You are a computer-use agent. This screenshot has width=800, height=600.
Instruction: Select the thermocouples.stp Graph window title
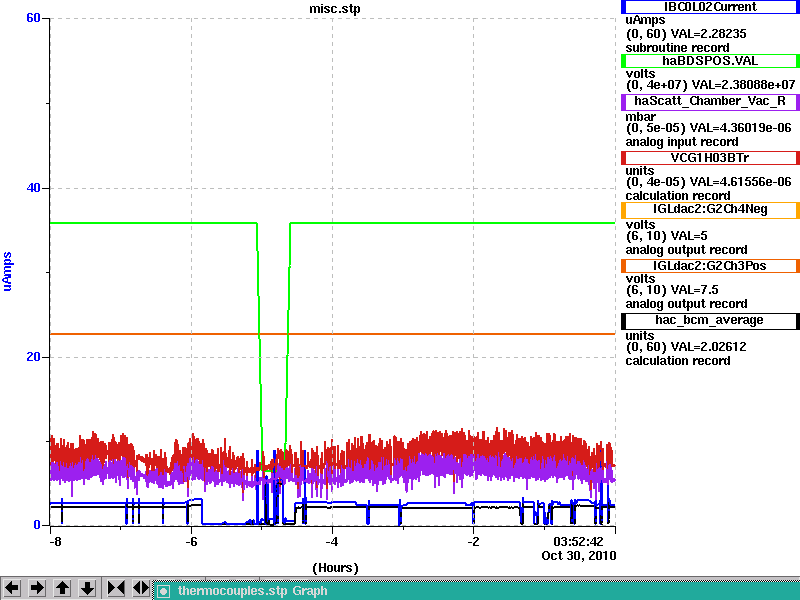(x=253, y=591)
